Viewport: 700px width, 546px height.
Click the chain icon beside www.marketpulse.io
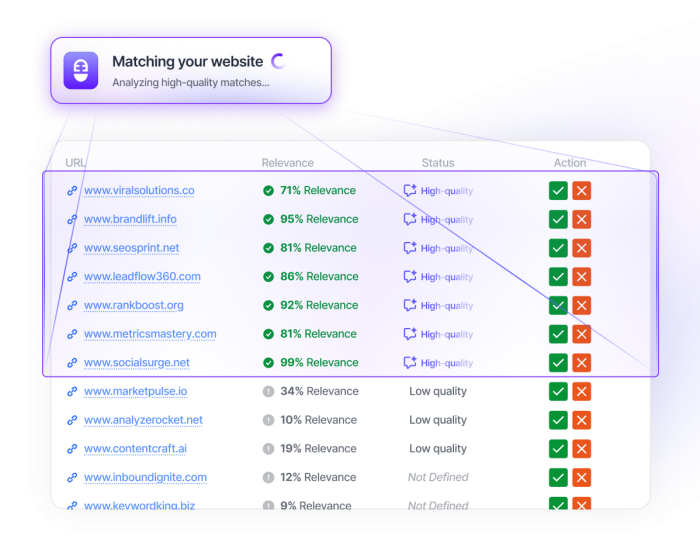tap(72, 392)
